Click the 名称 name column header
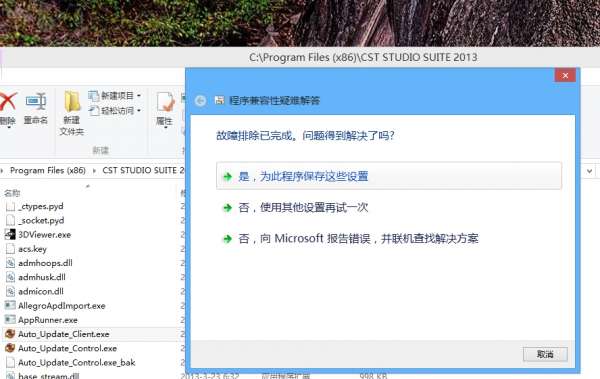Viewport: 600px width, 379px height. pyautogui.click(x=12, y=193)
